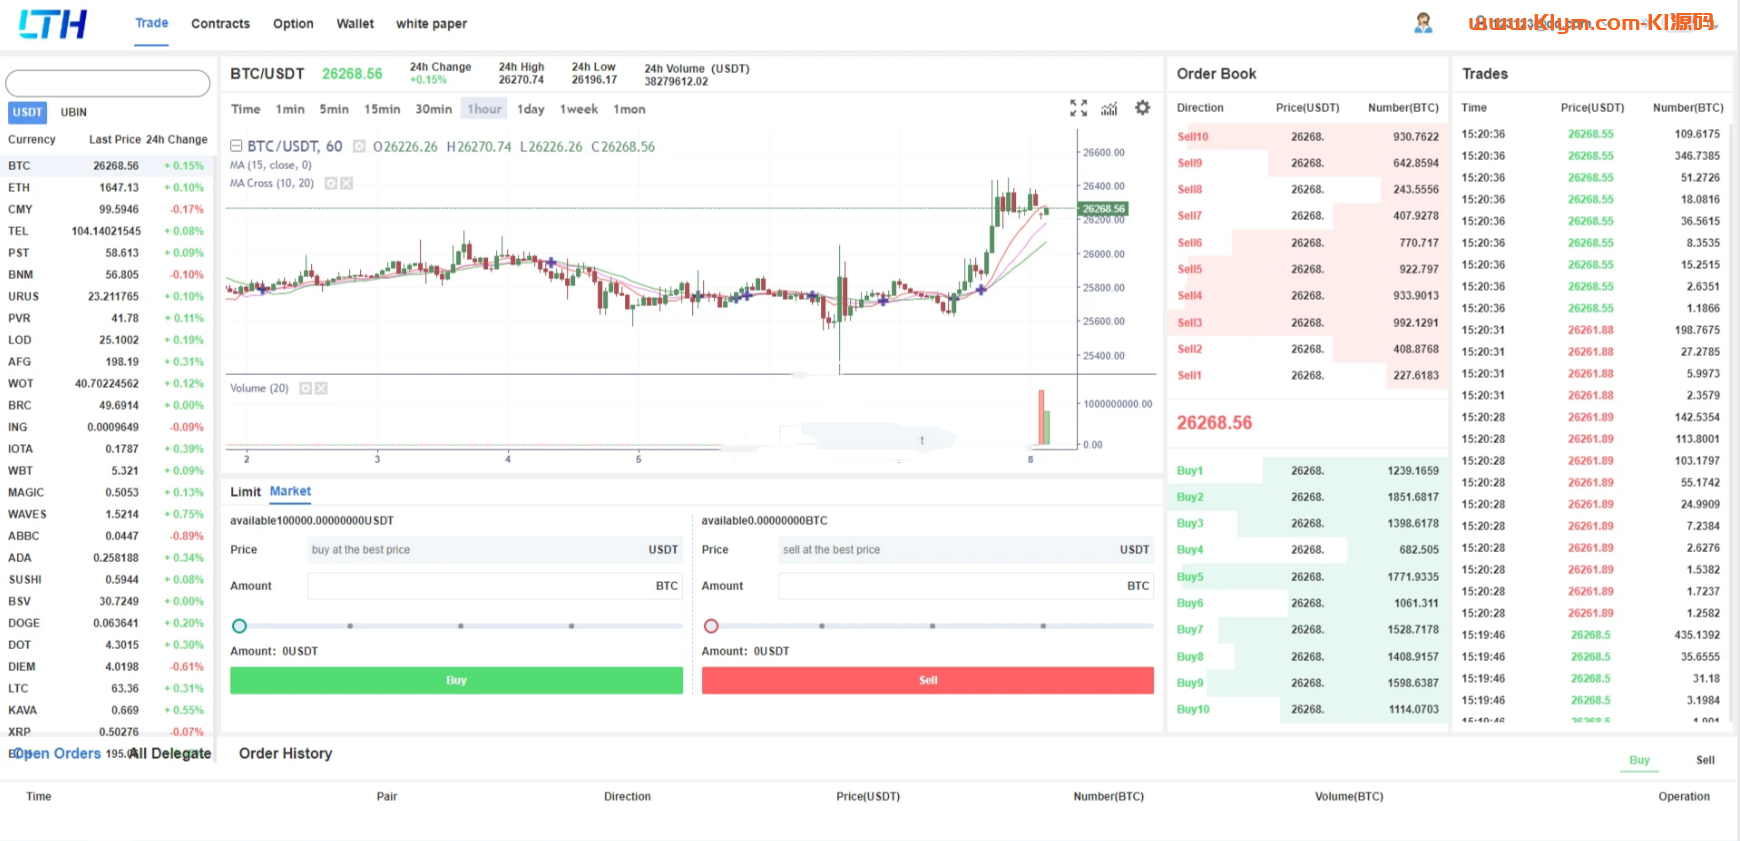
Task: Remove the Volume indicator
Action: [x=321, y=388]
